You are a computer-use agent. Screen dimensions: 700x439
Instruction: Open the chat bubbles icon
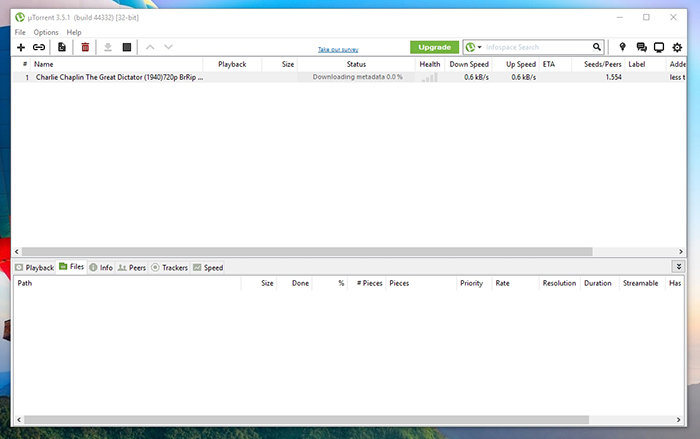click(x=641, y=47)
